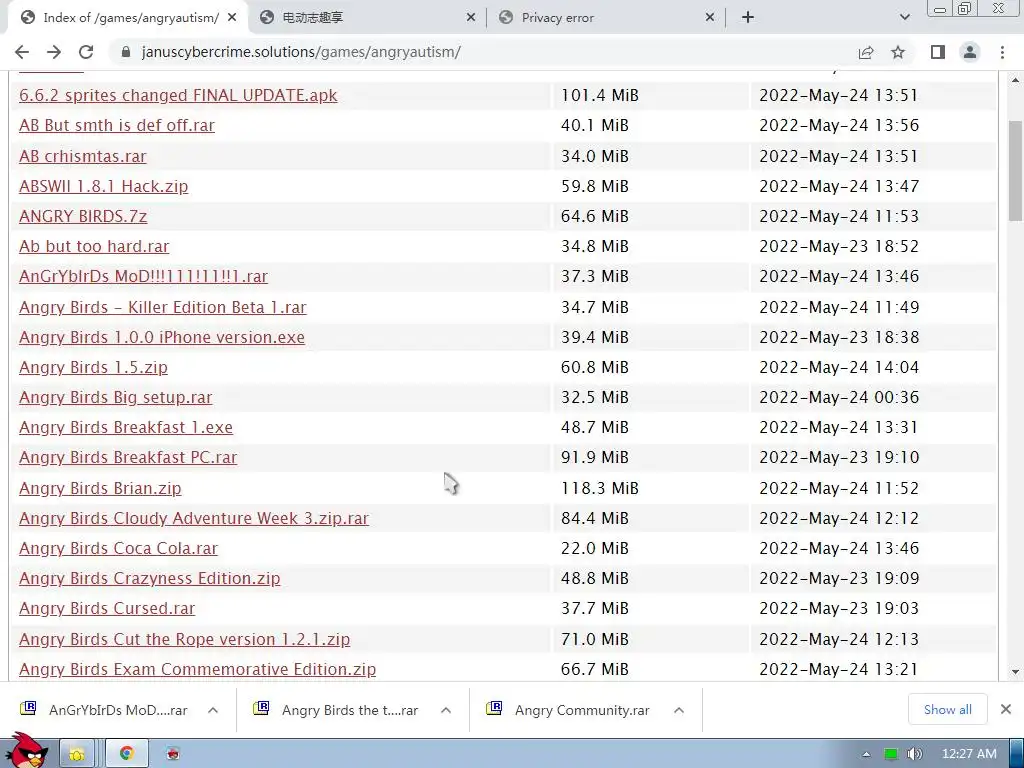Image resolution: width=1024 pixels, height=768 pixels.
Task: Switch to the 电动志趣享 tab
Action: (366, 18)
